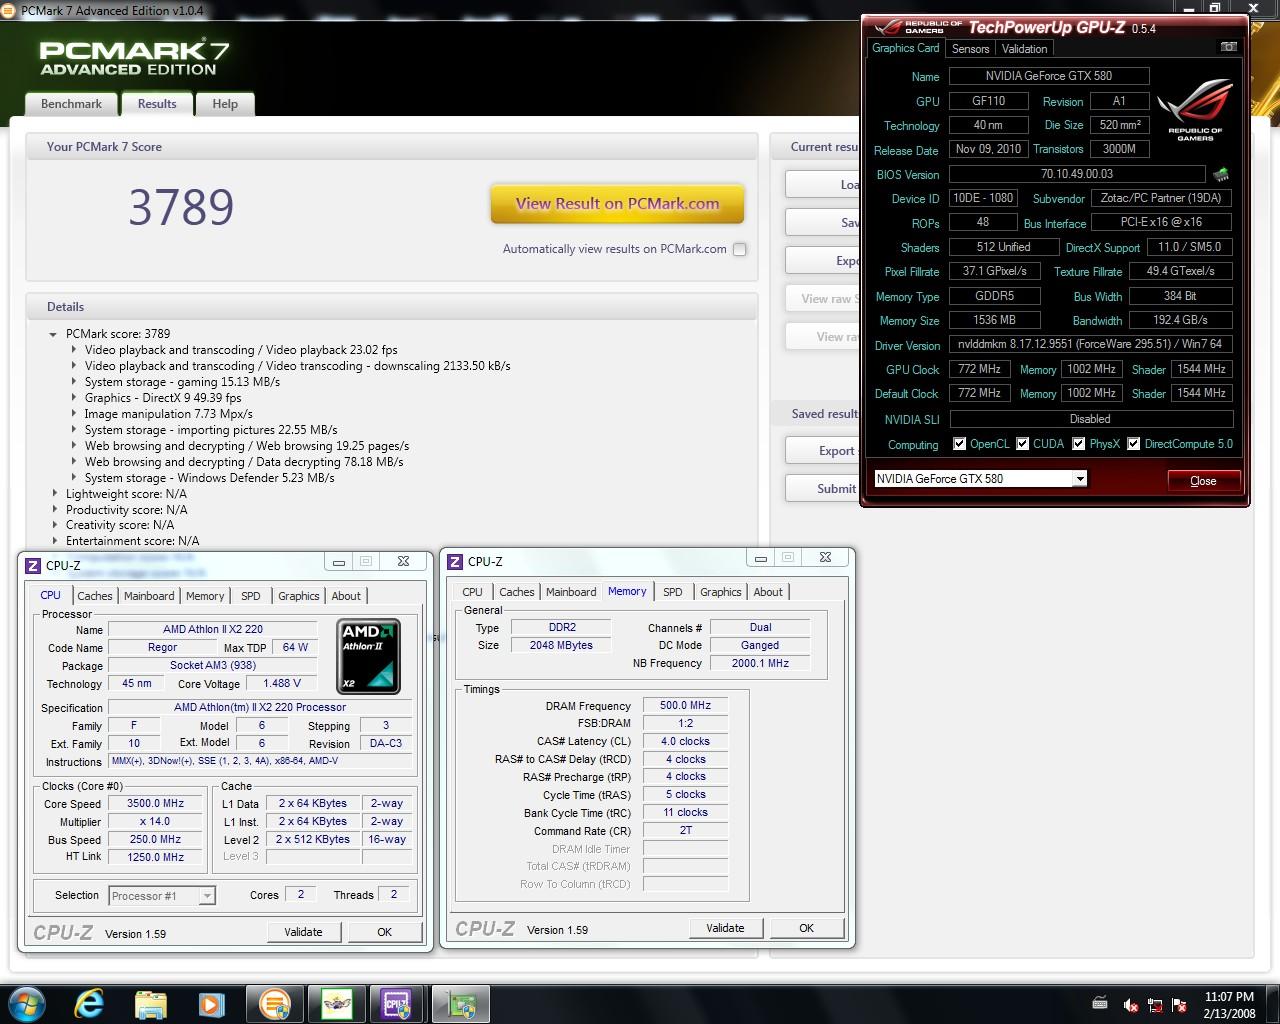Open the Windows Start menu
The height and width of the screenshot is (1024, 1280).
(x=27, y=1004)
